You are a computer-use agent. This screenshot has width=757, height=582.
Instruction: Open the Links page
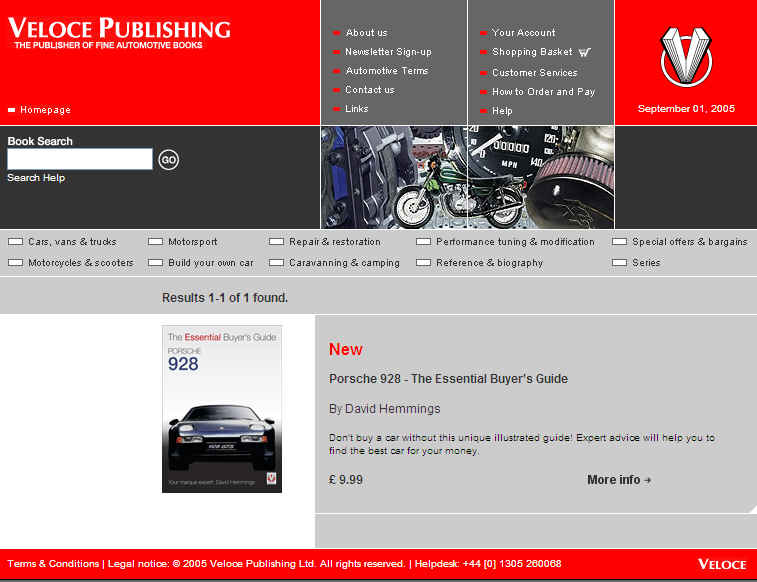point(357,109)
